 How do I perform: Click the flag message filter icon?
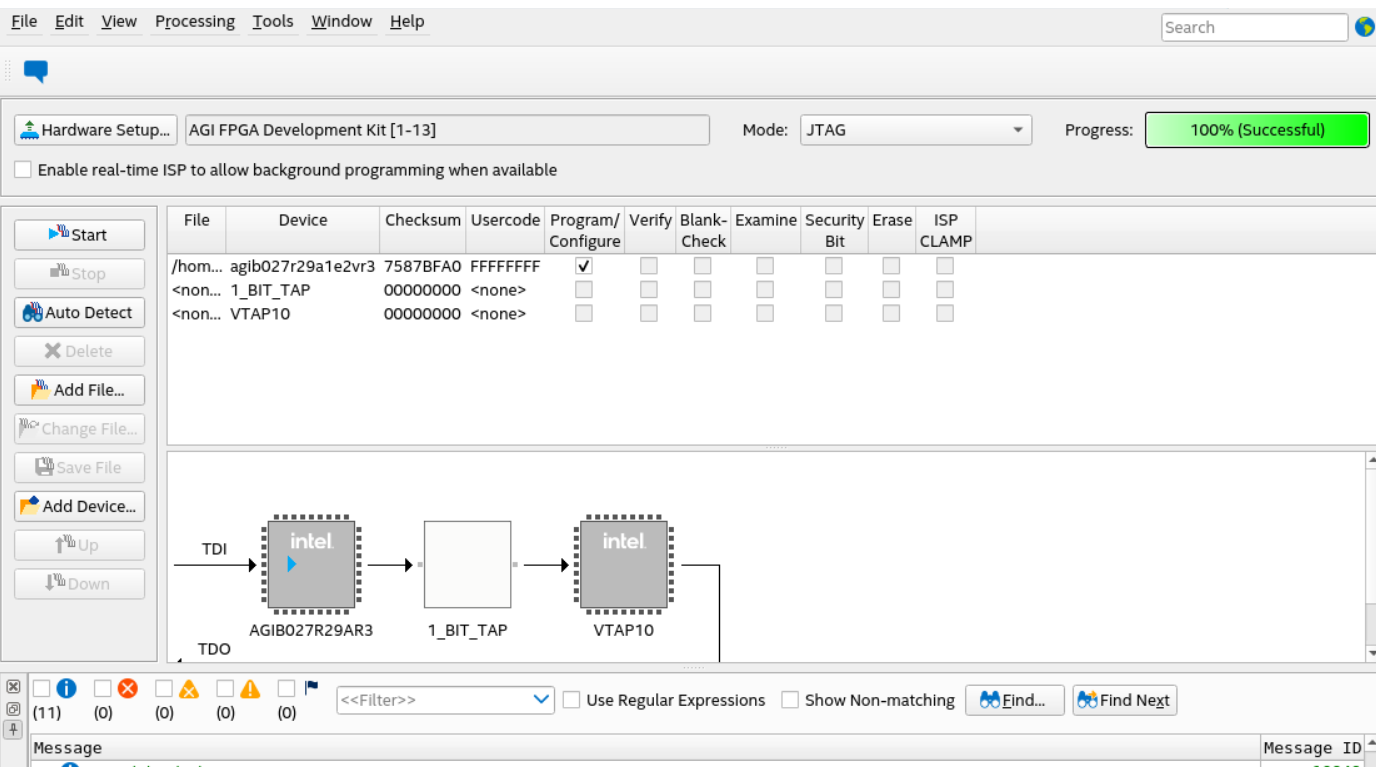point(311,688)
